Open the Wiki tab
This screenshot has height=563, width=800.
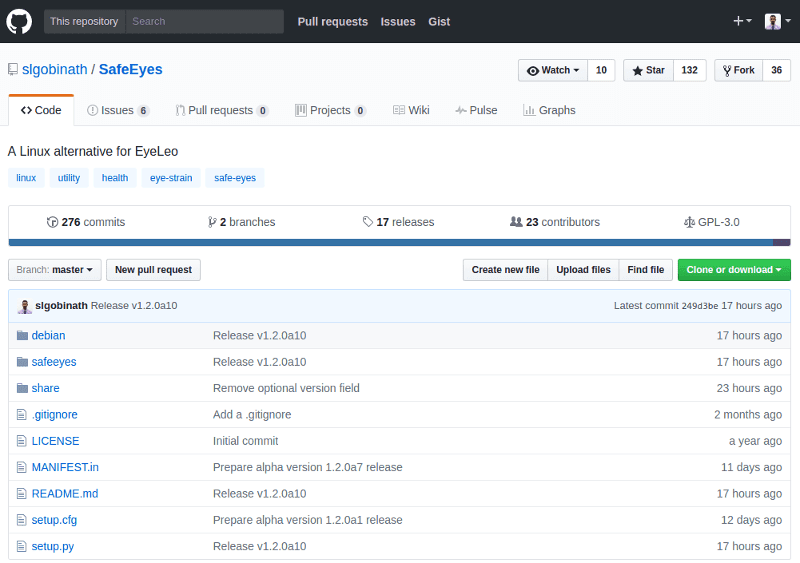411,110
